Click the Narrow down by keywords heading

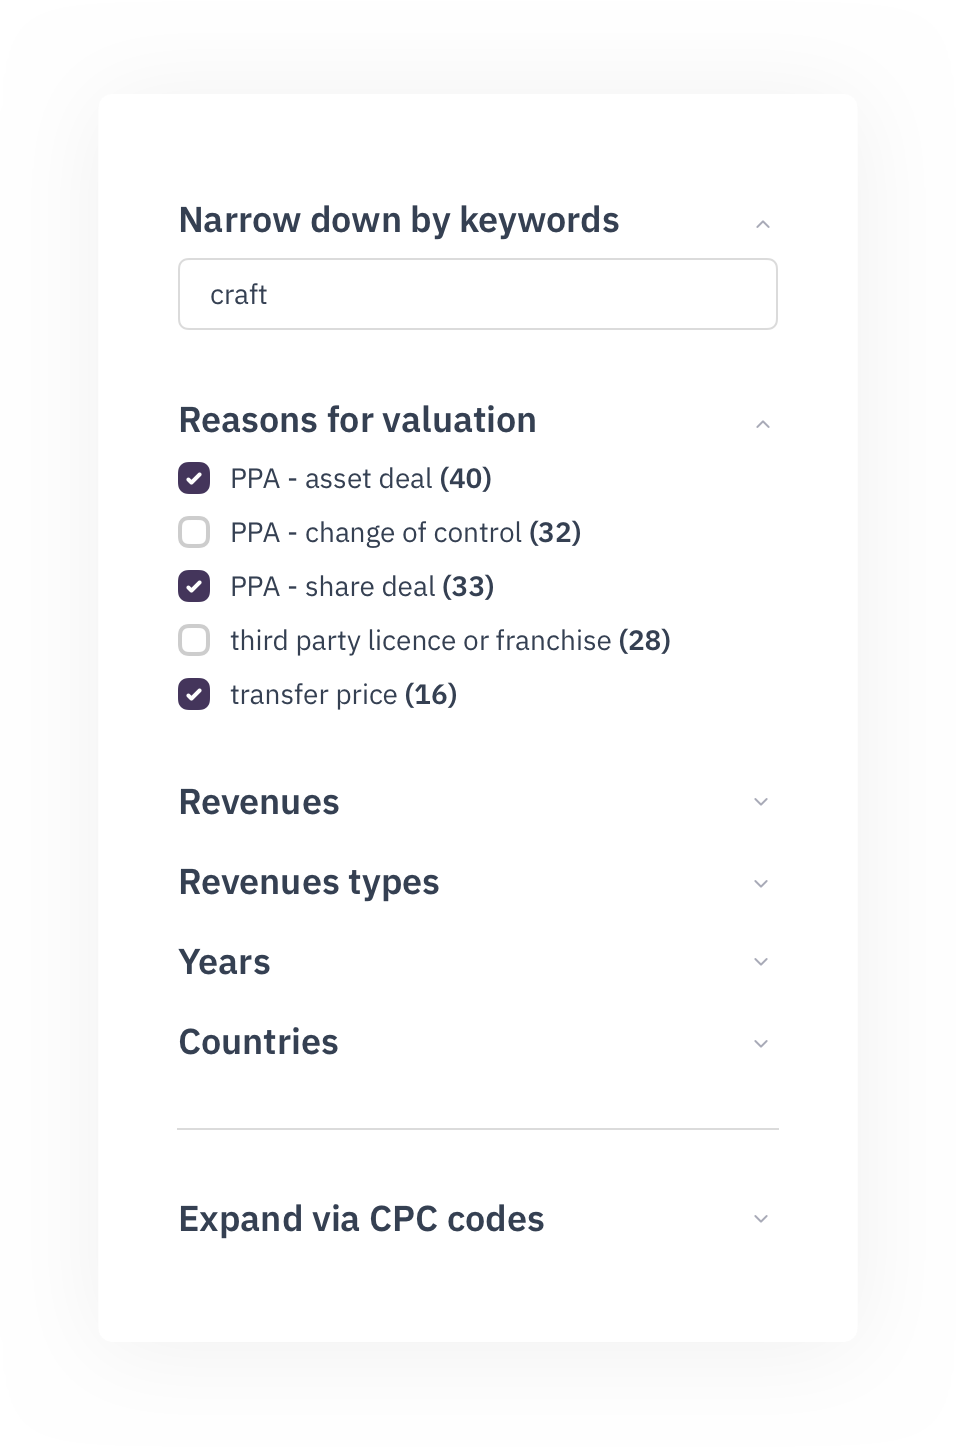(x=398, y=220)
